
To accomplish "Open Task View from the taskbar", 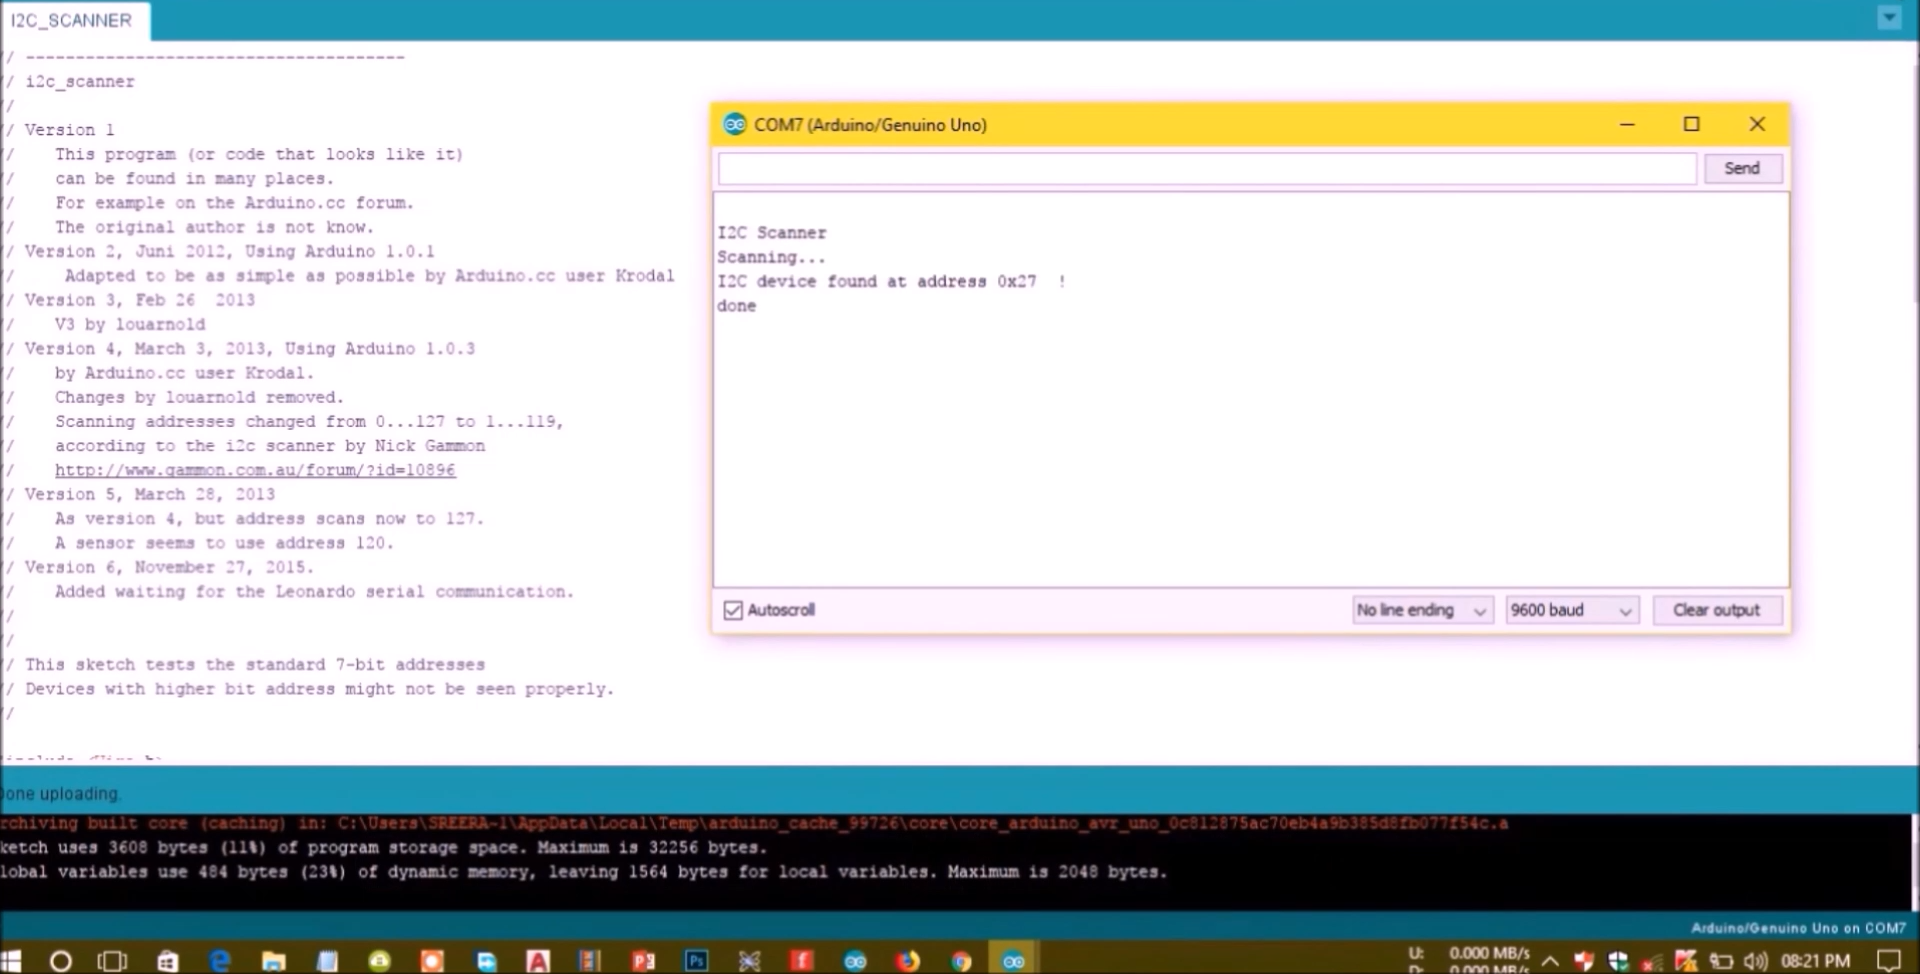I will [112, 960].
